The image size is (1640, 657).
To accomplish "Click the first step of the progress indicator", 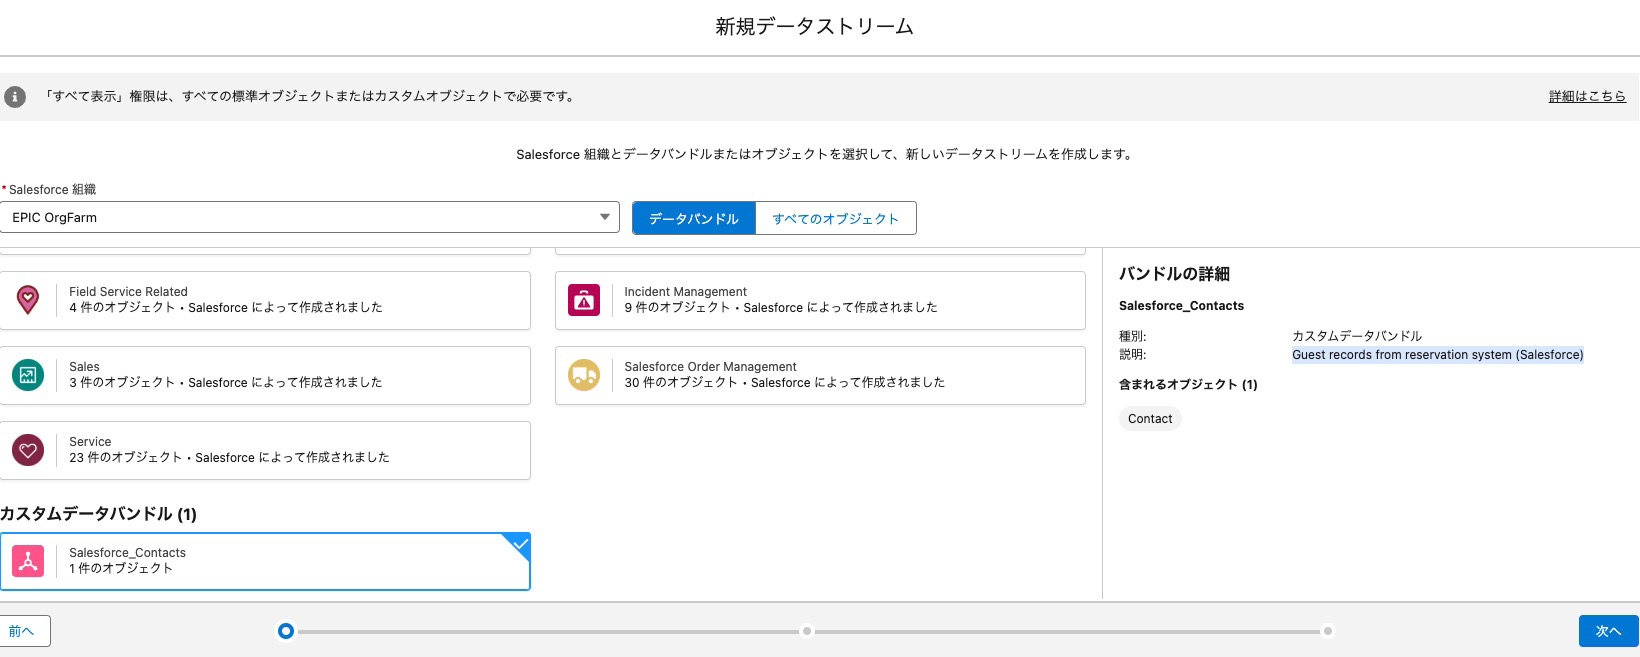I will [286, 631].
